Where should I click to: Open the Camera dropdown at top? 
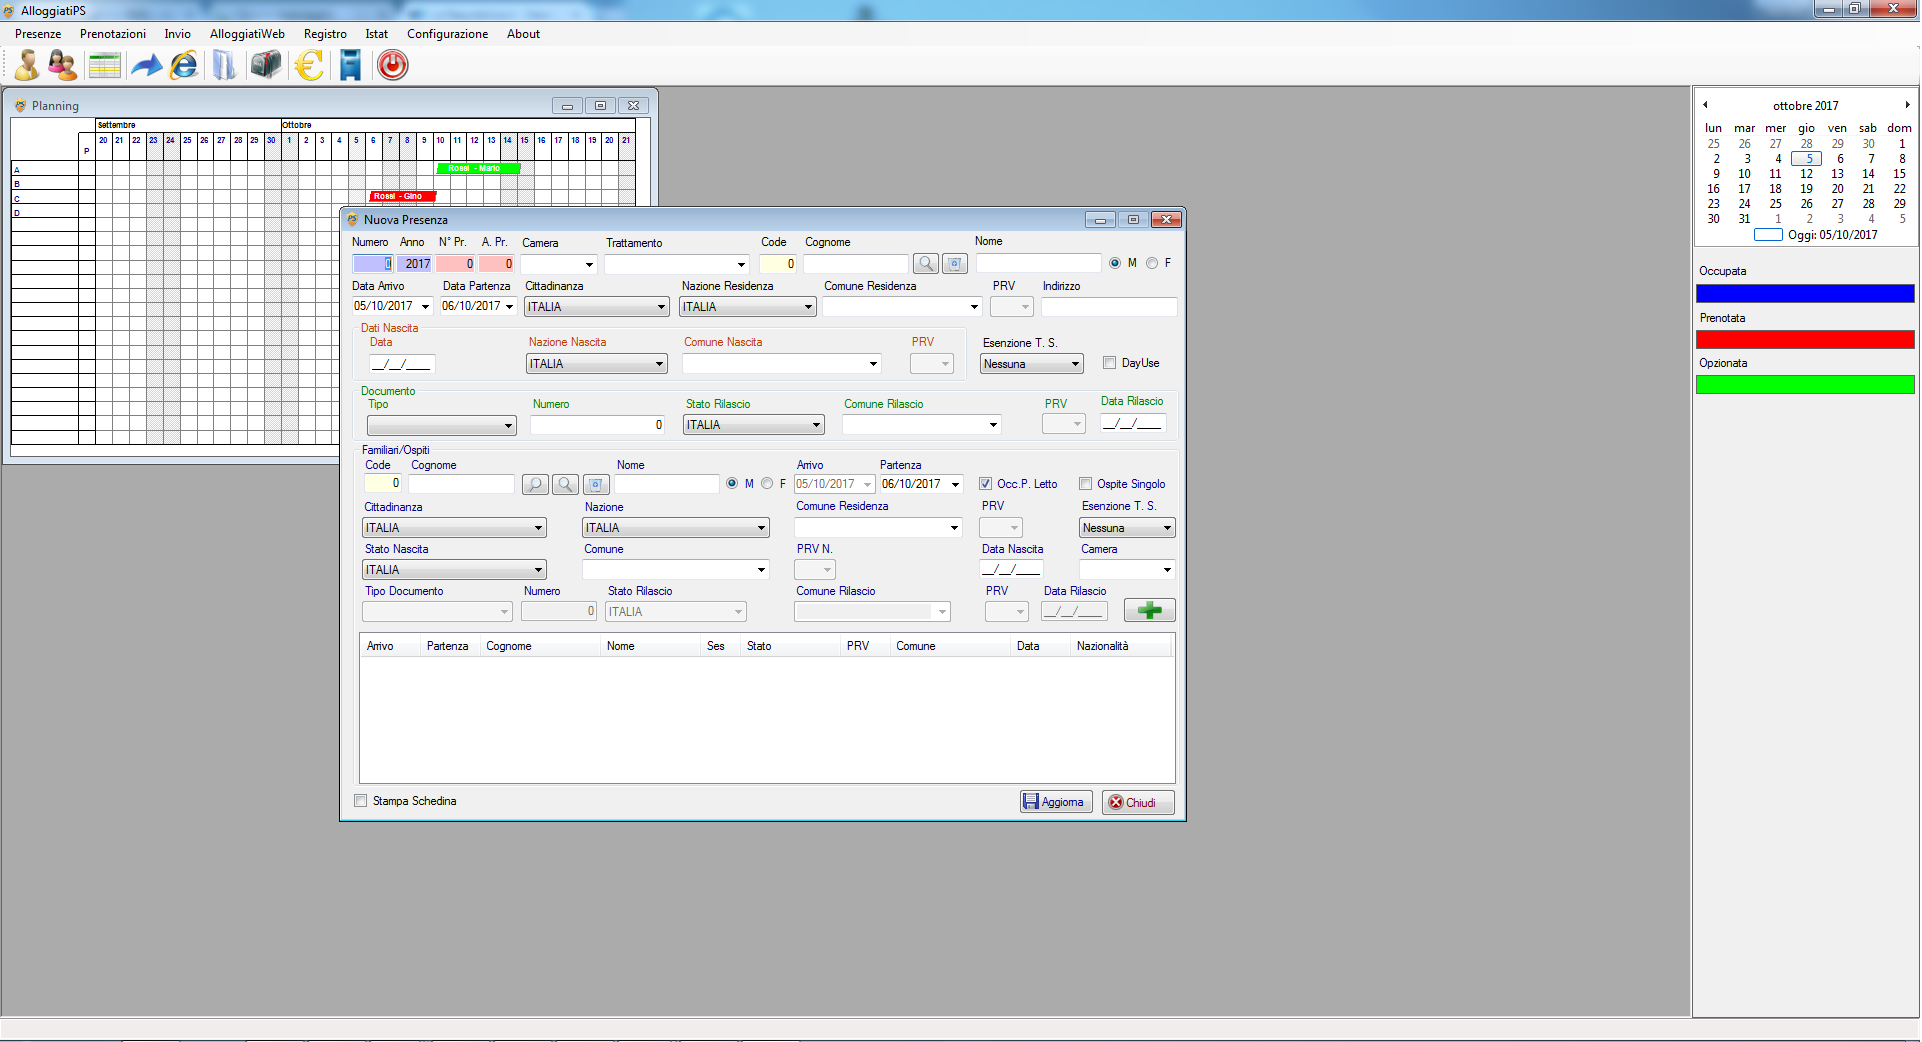(589, 265)
